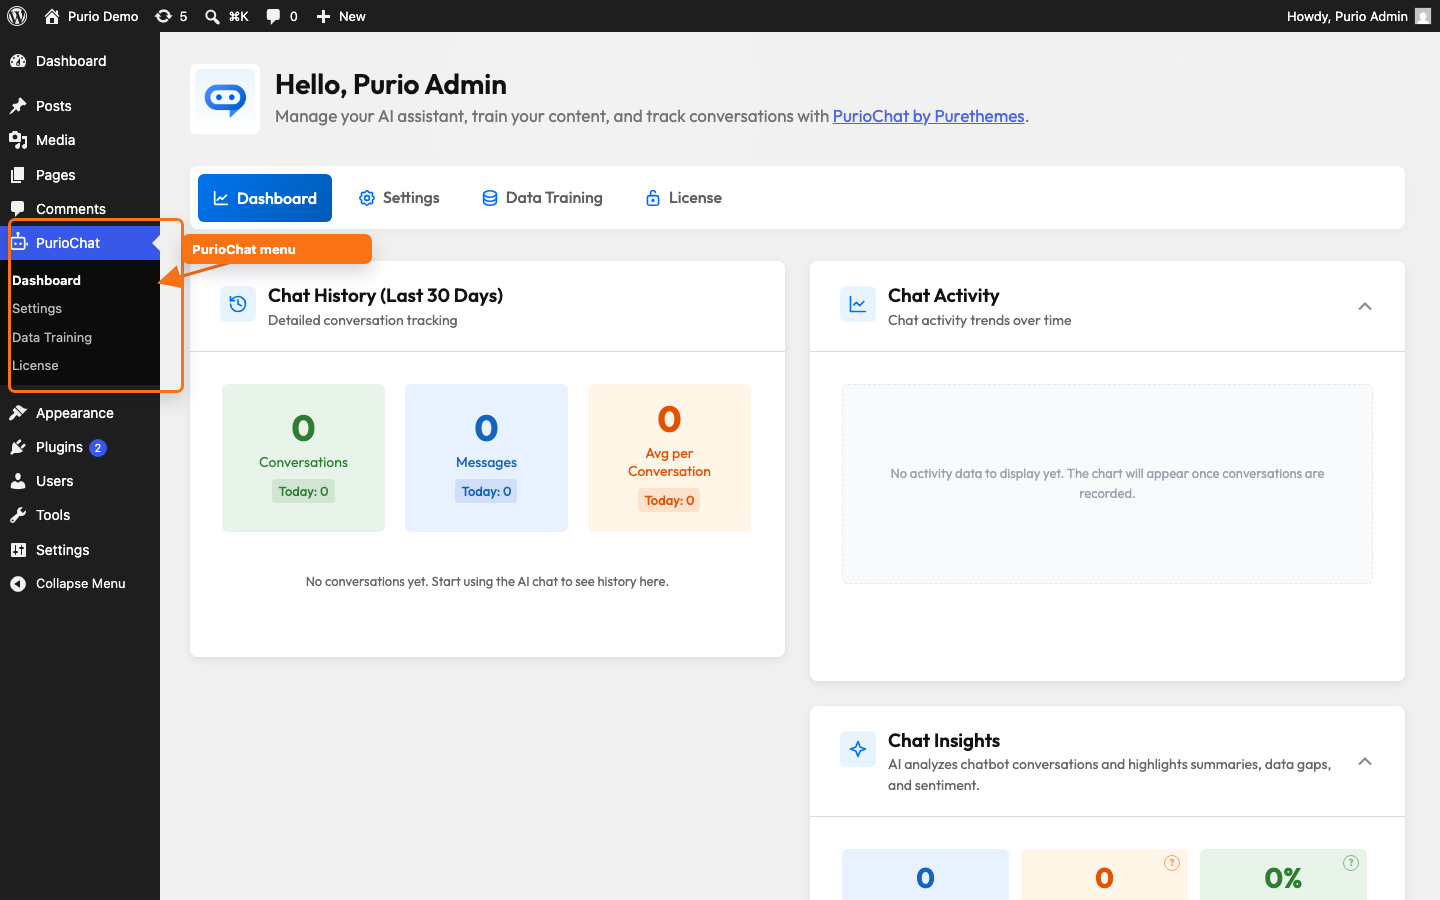The height and width of the screenshot is (900, 1440).
Task: Click the help icon on 0% insights card
Action: (x=1351, y=863)
